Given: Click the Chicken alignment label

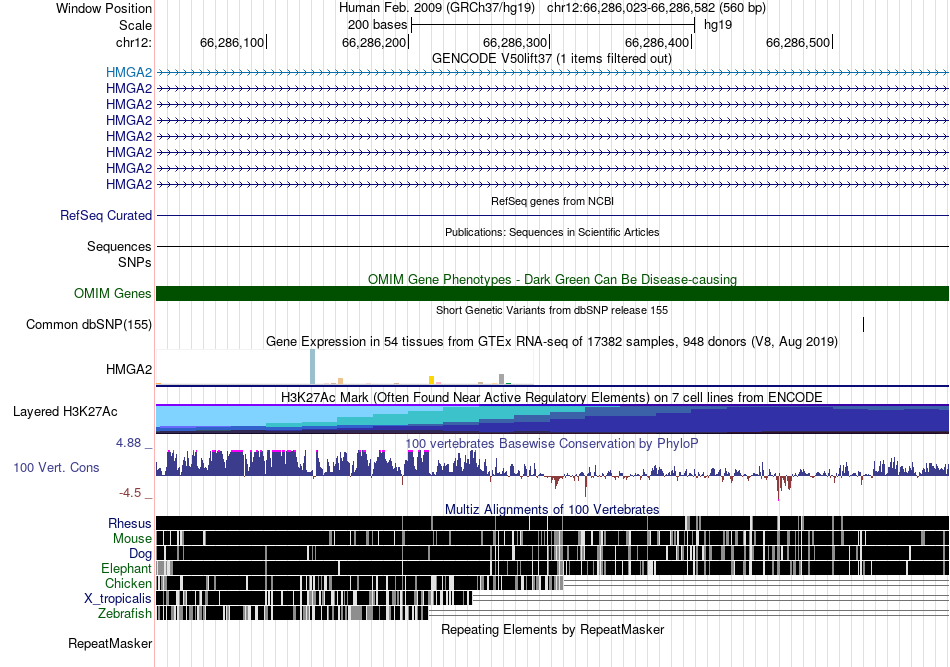Looking at the screenshot, I should click(128, 583).
